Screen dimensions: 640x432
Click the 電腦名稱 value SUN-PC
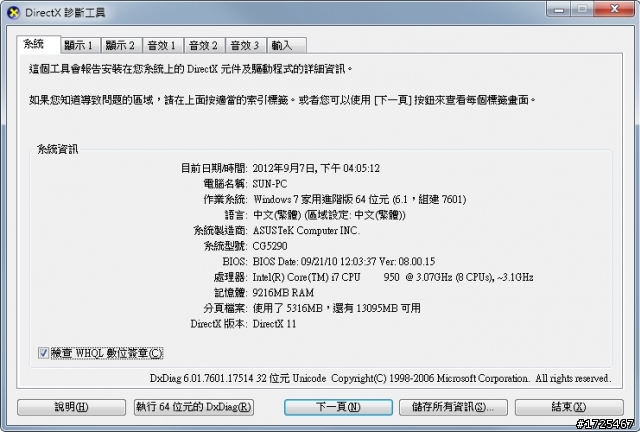(269, 184)
